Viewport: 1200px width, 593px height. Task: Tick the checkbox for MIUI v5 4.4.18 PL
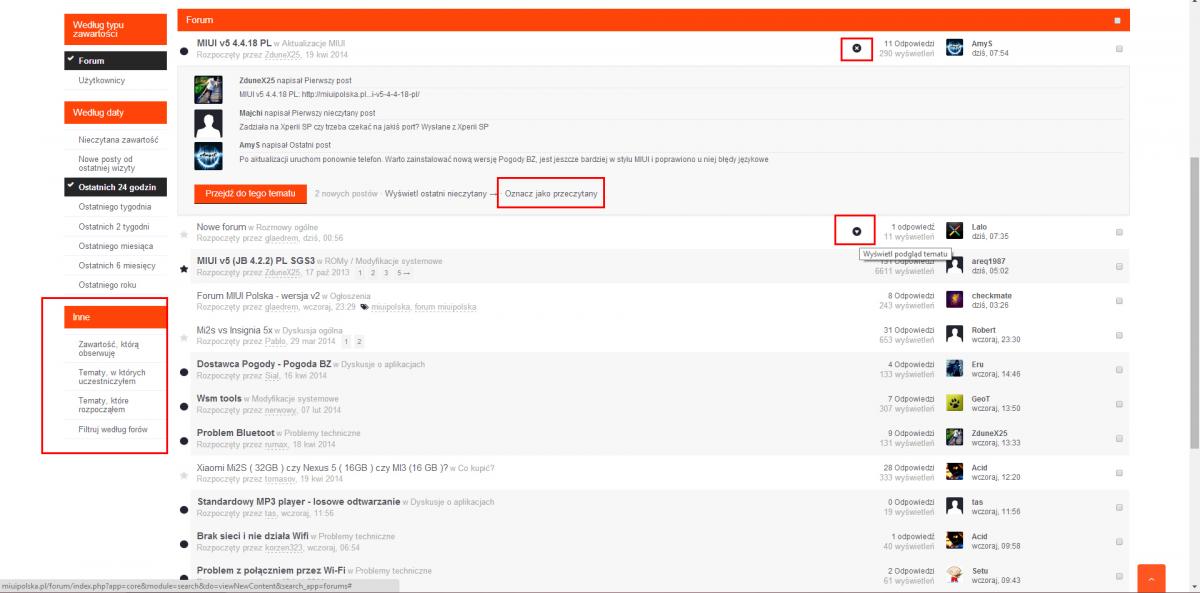(1119, 48)
